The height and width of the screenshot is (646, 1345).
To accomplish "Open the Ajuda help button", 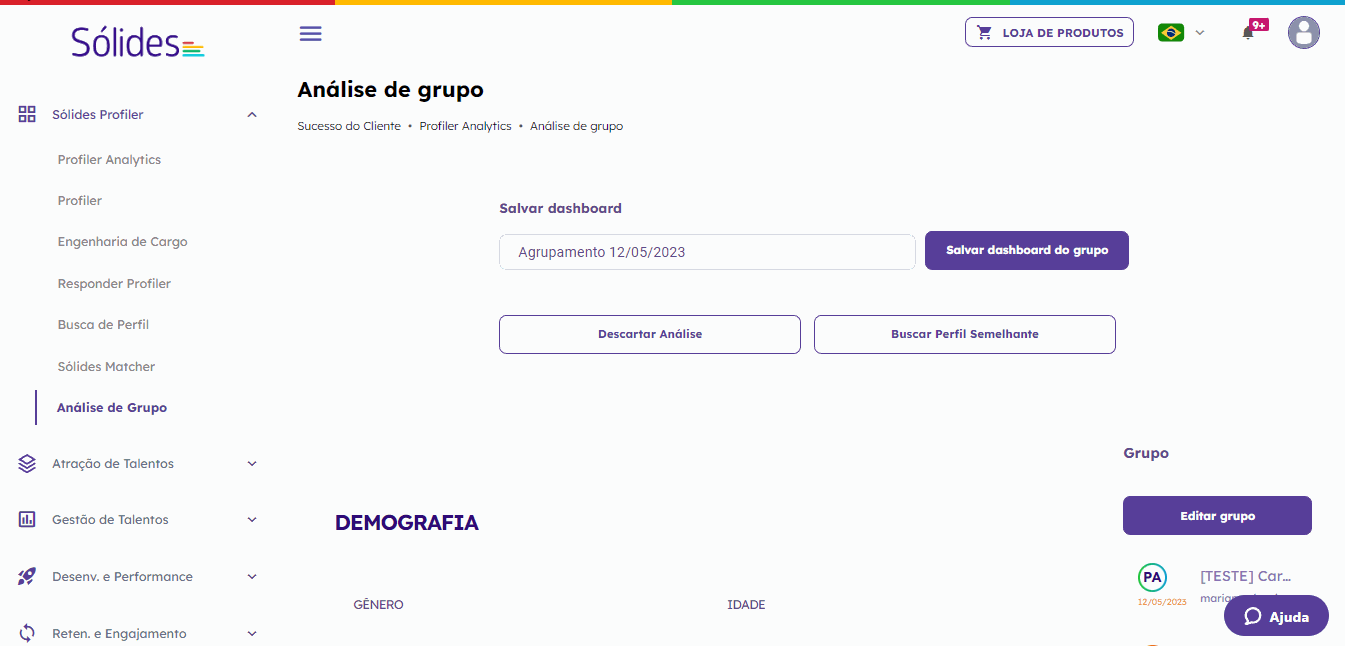I will tap(1276, 616).
